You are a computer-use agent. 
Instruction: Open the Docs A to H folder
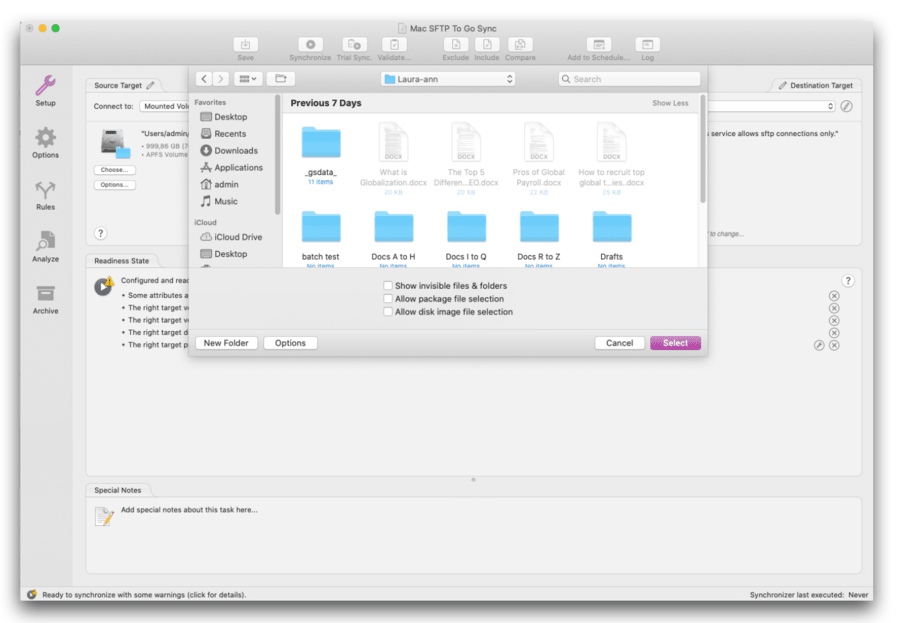pyautogui.click(x=393, y=230)
